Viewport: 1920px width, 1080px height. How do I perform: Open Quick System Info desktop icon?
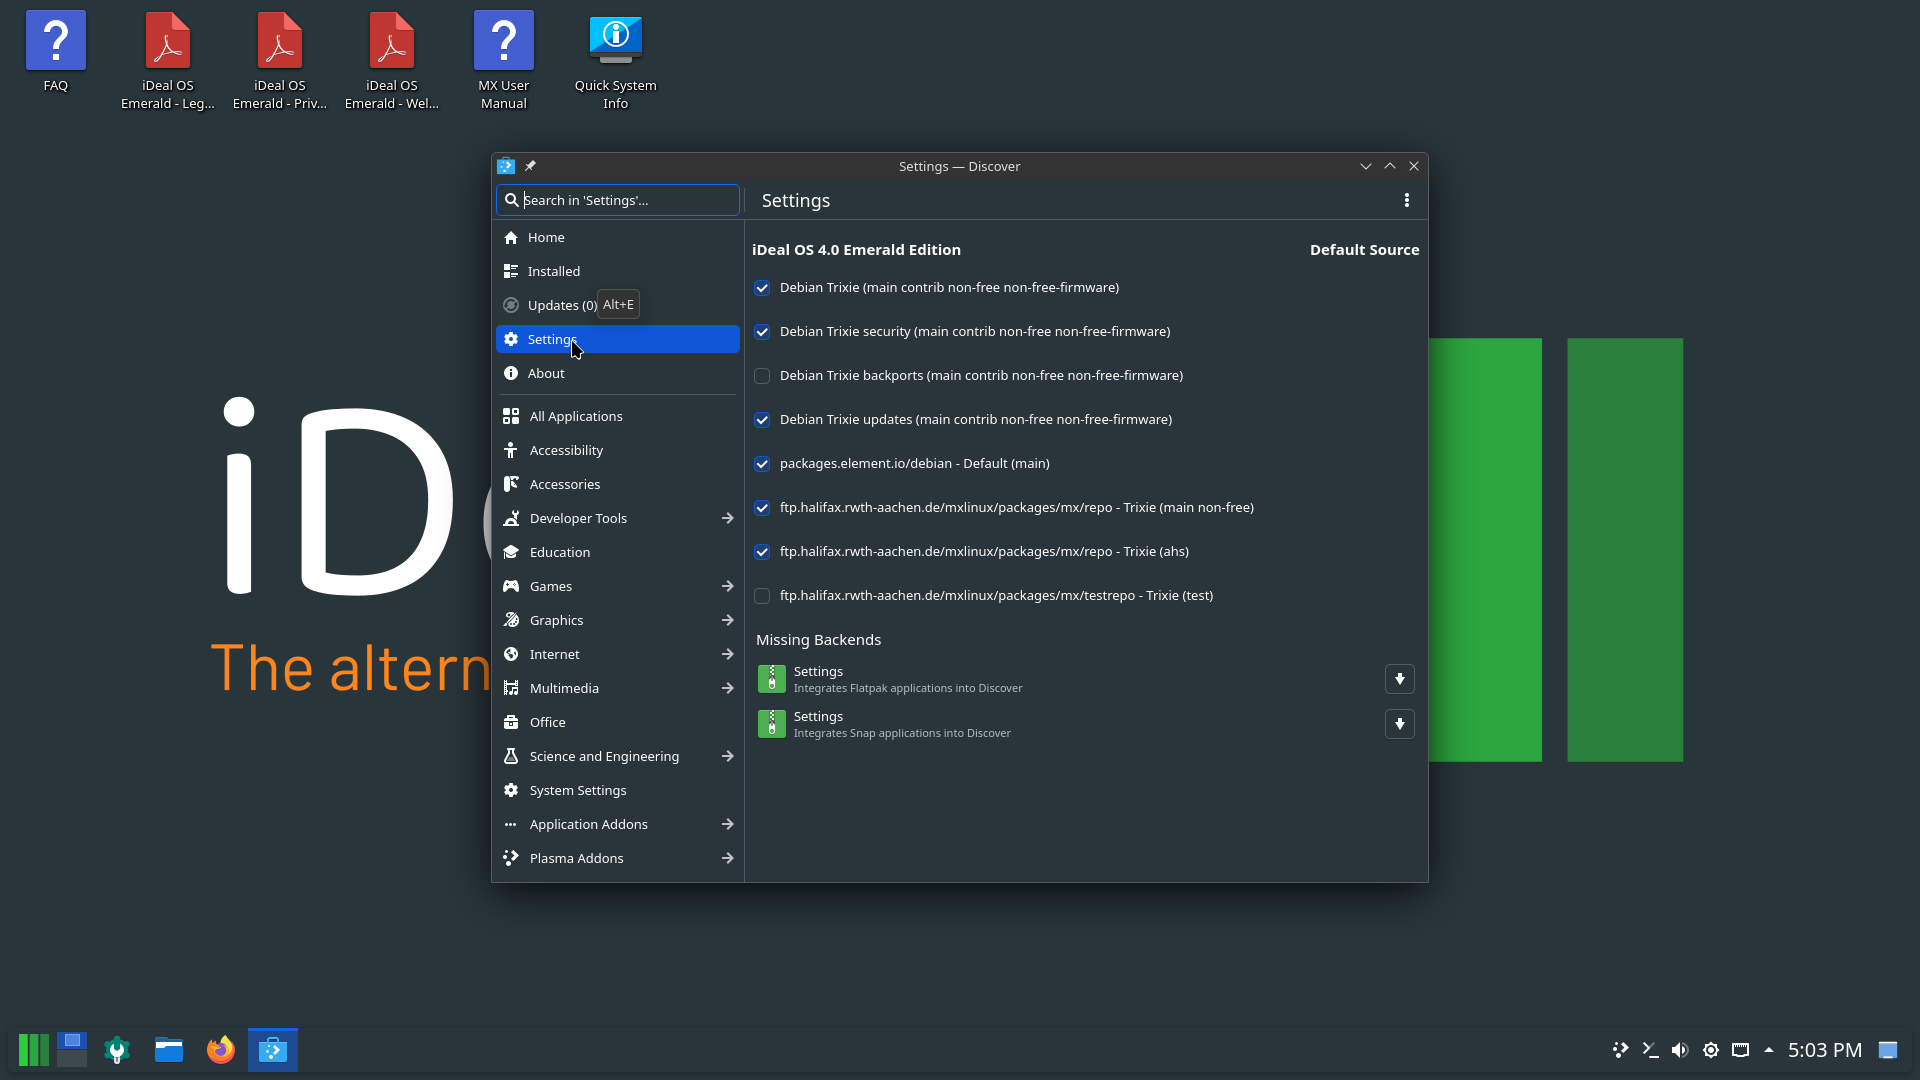[615, 61]
